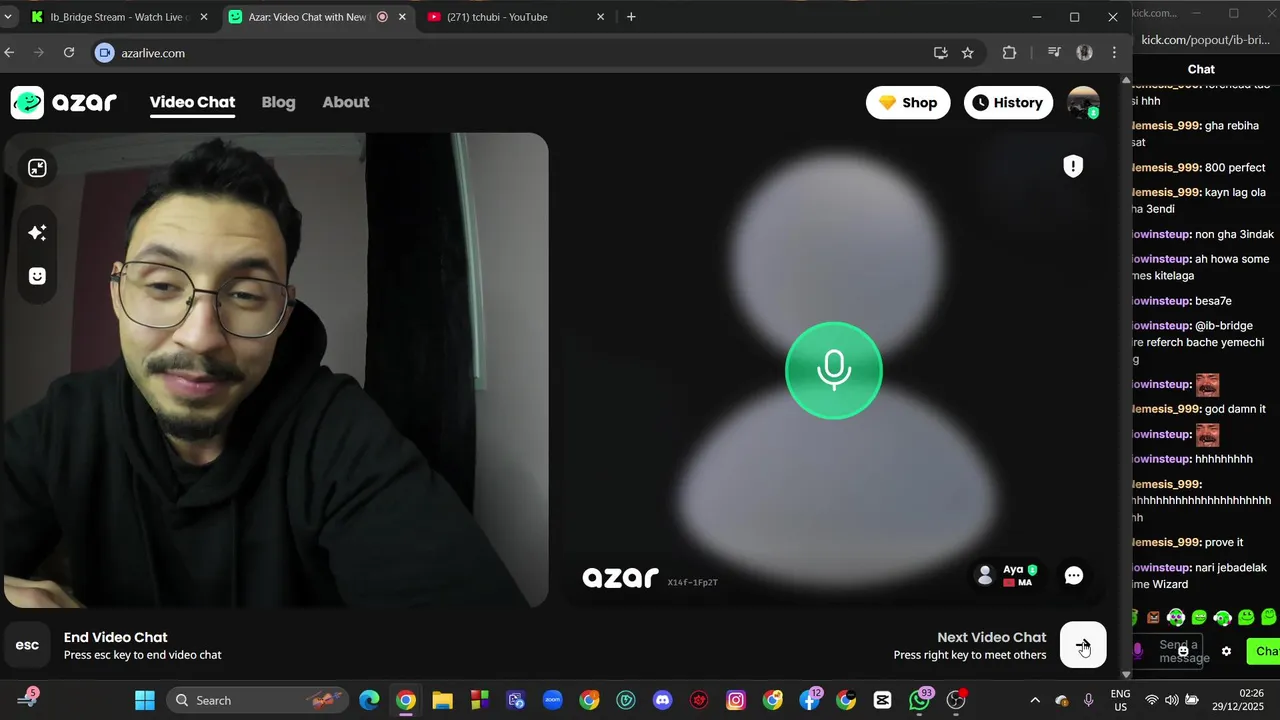Open Windows Start menu
This screenshot has width=1280, height=720.
click(145, 700)
